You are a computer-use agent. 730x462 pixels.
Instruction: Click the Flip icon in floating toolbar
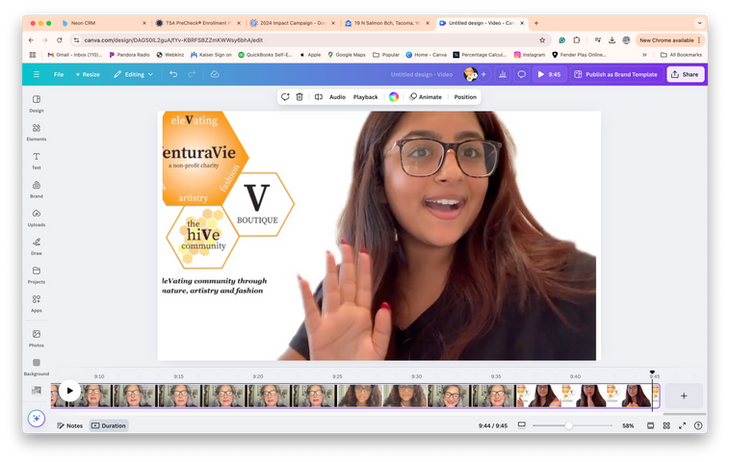pyautogui.click(x=318, y=97)
